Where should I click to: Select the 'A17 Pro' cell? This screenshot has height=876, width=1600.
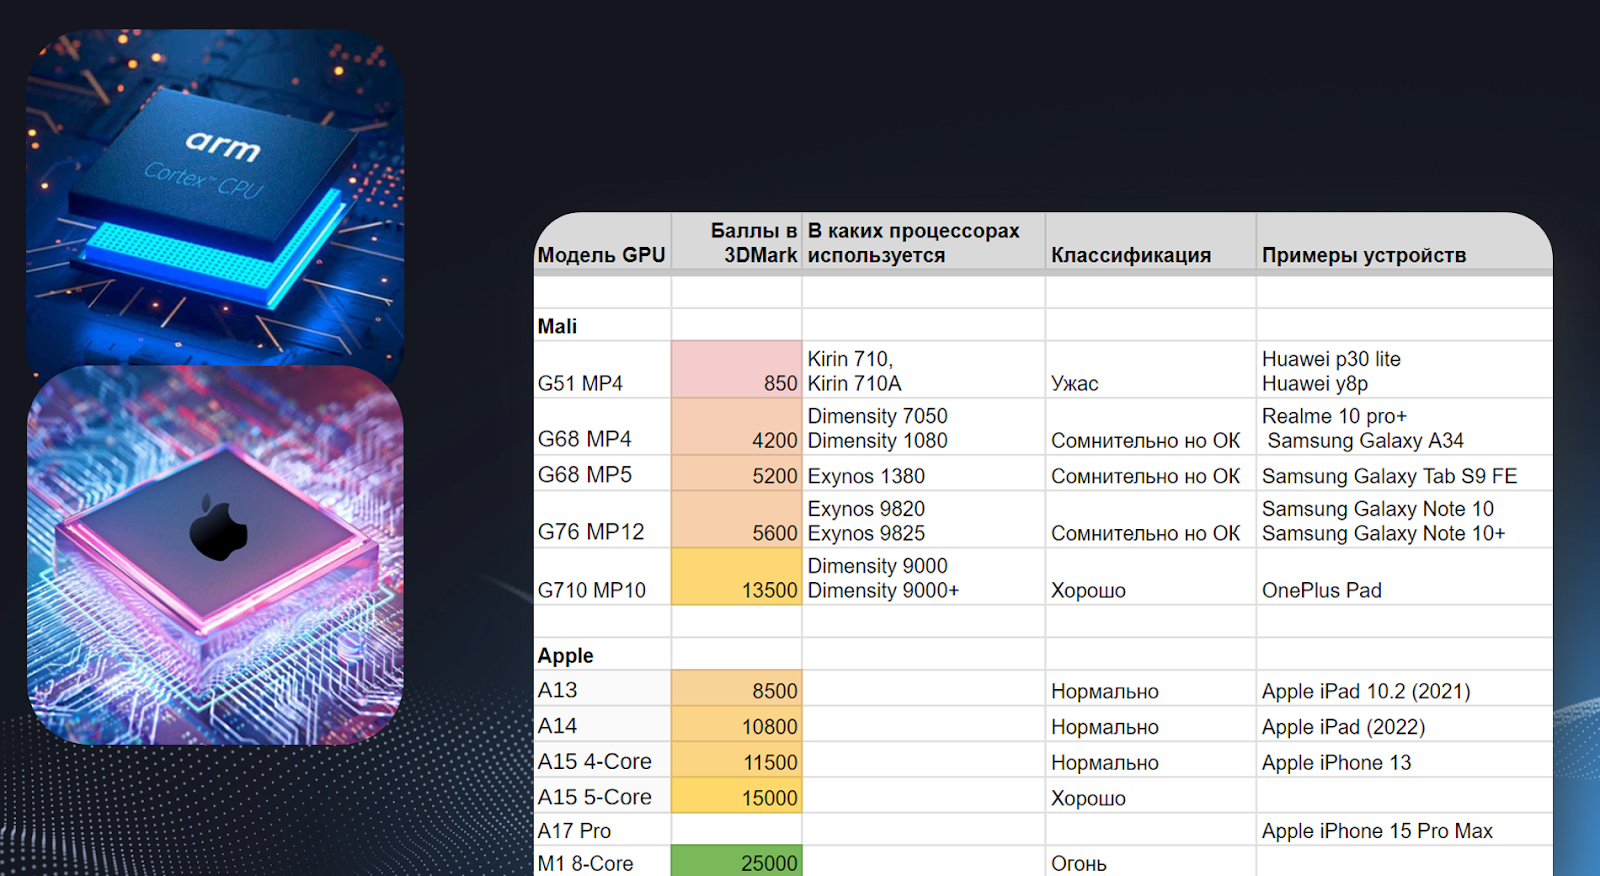click(602, 830)
